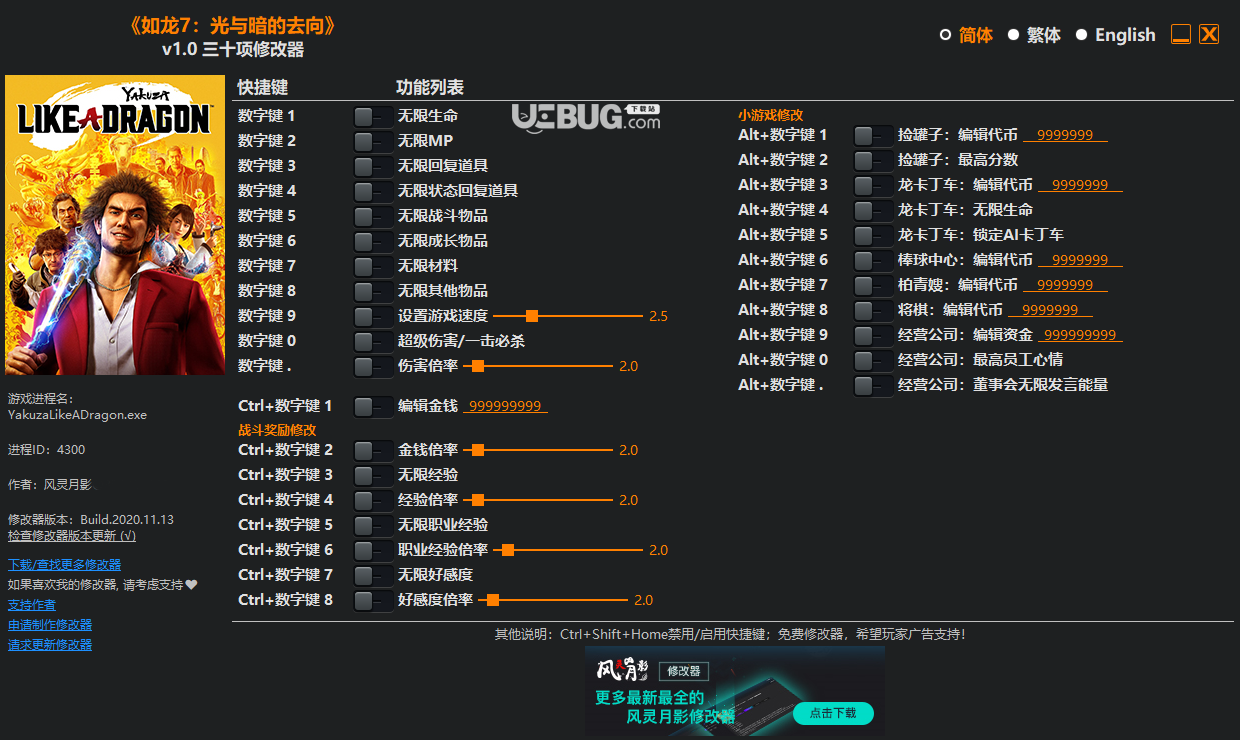Toggle 职业经验倍率 switch
This screenshot has height=740, width=1240.
coord(373,550)
